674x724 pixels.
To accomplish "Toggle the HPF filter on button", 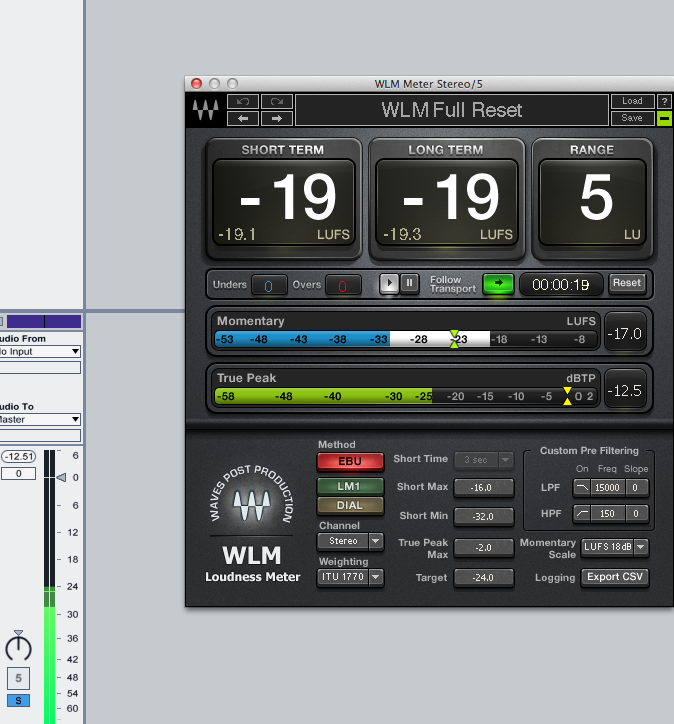I will click(x=582, y=513).
